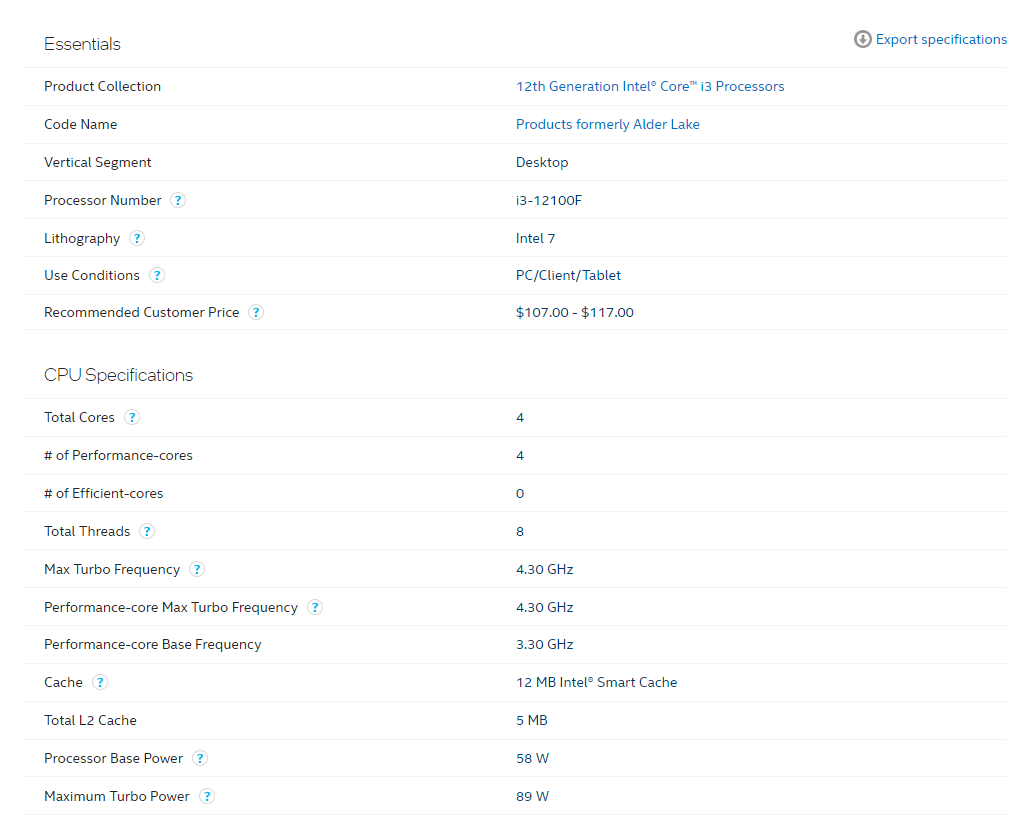Click the PC/Client/Tablet value
Viewport: 1033px width, 819px height.
tap(568, 275)
